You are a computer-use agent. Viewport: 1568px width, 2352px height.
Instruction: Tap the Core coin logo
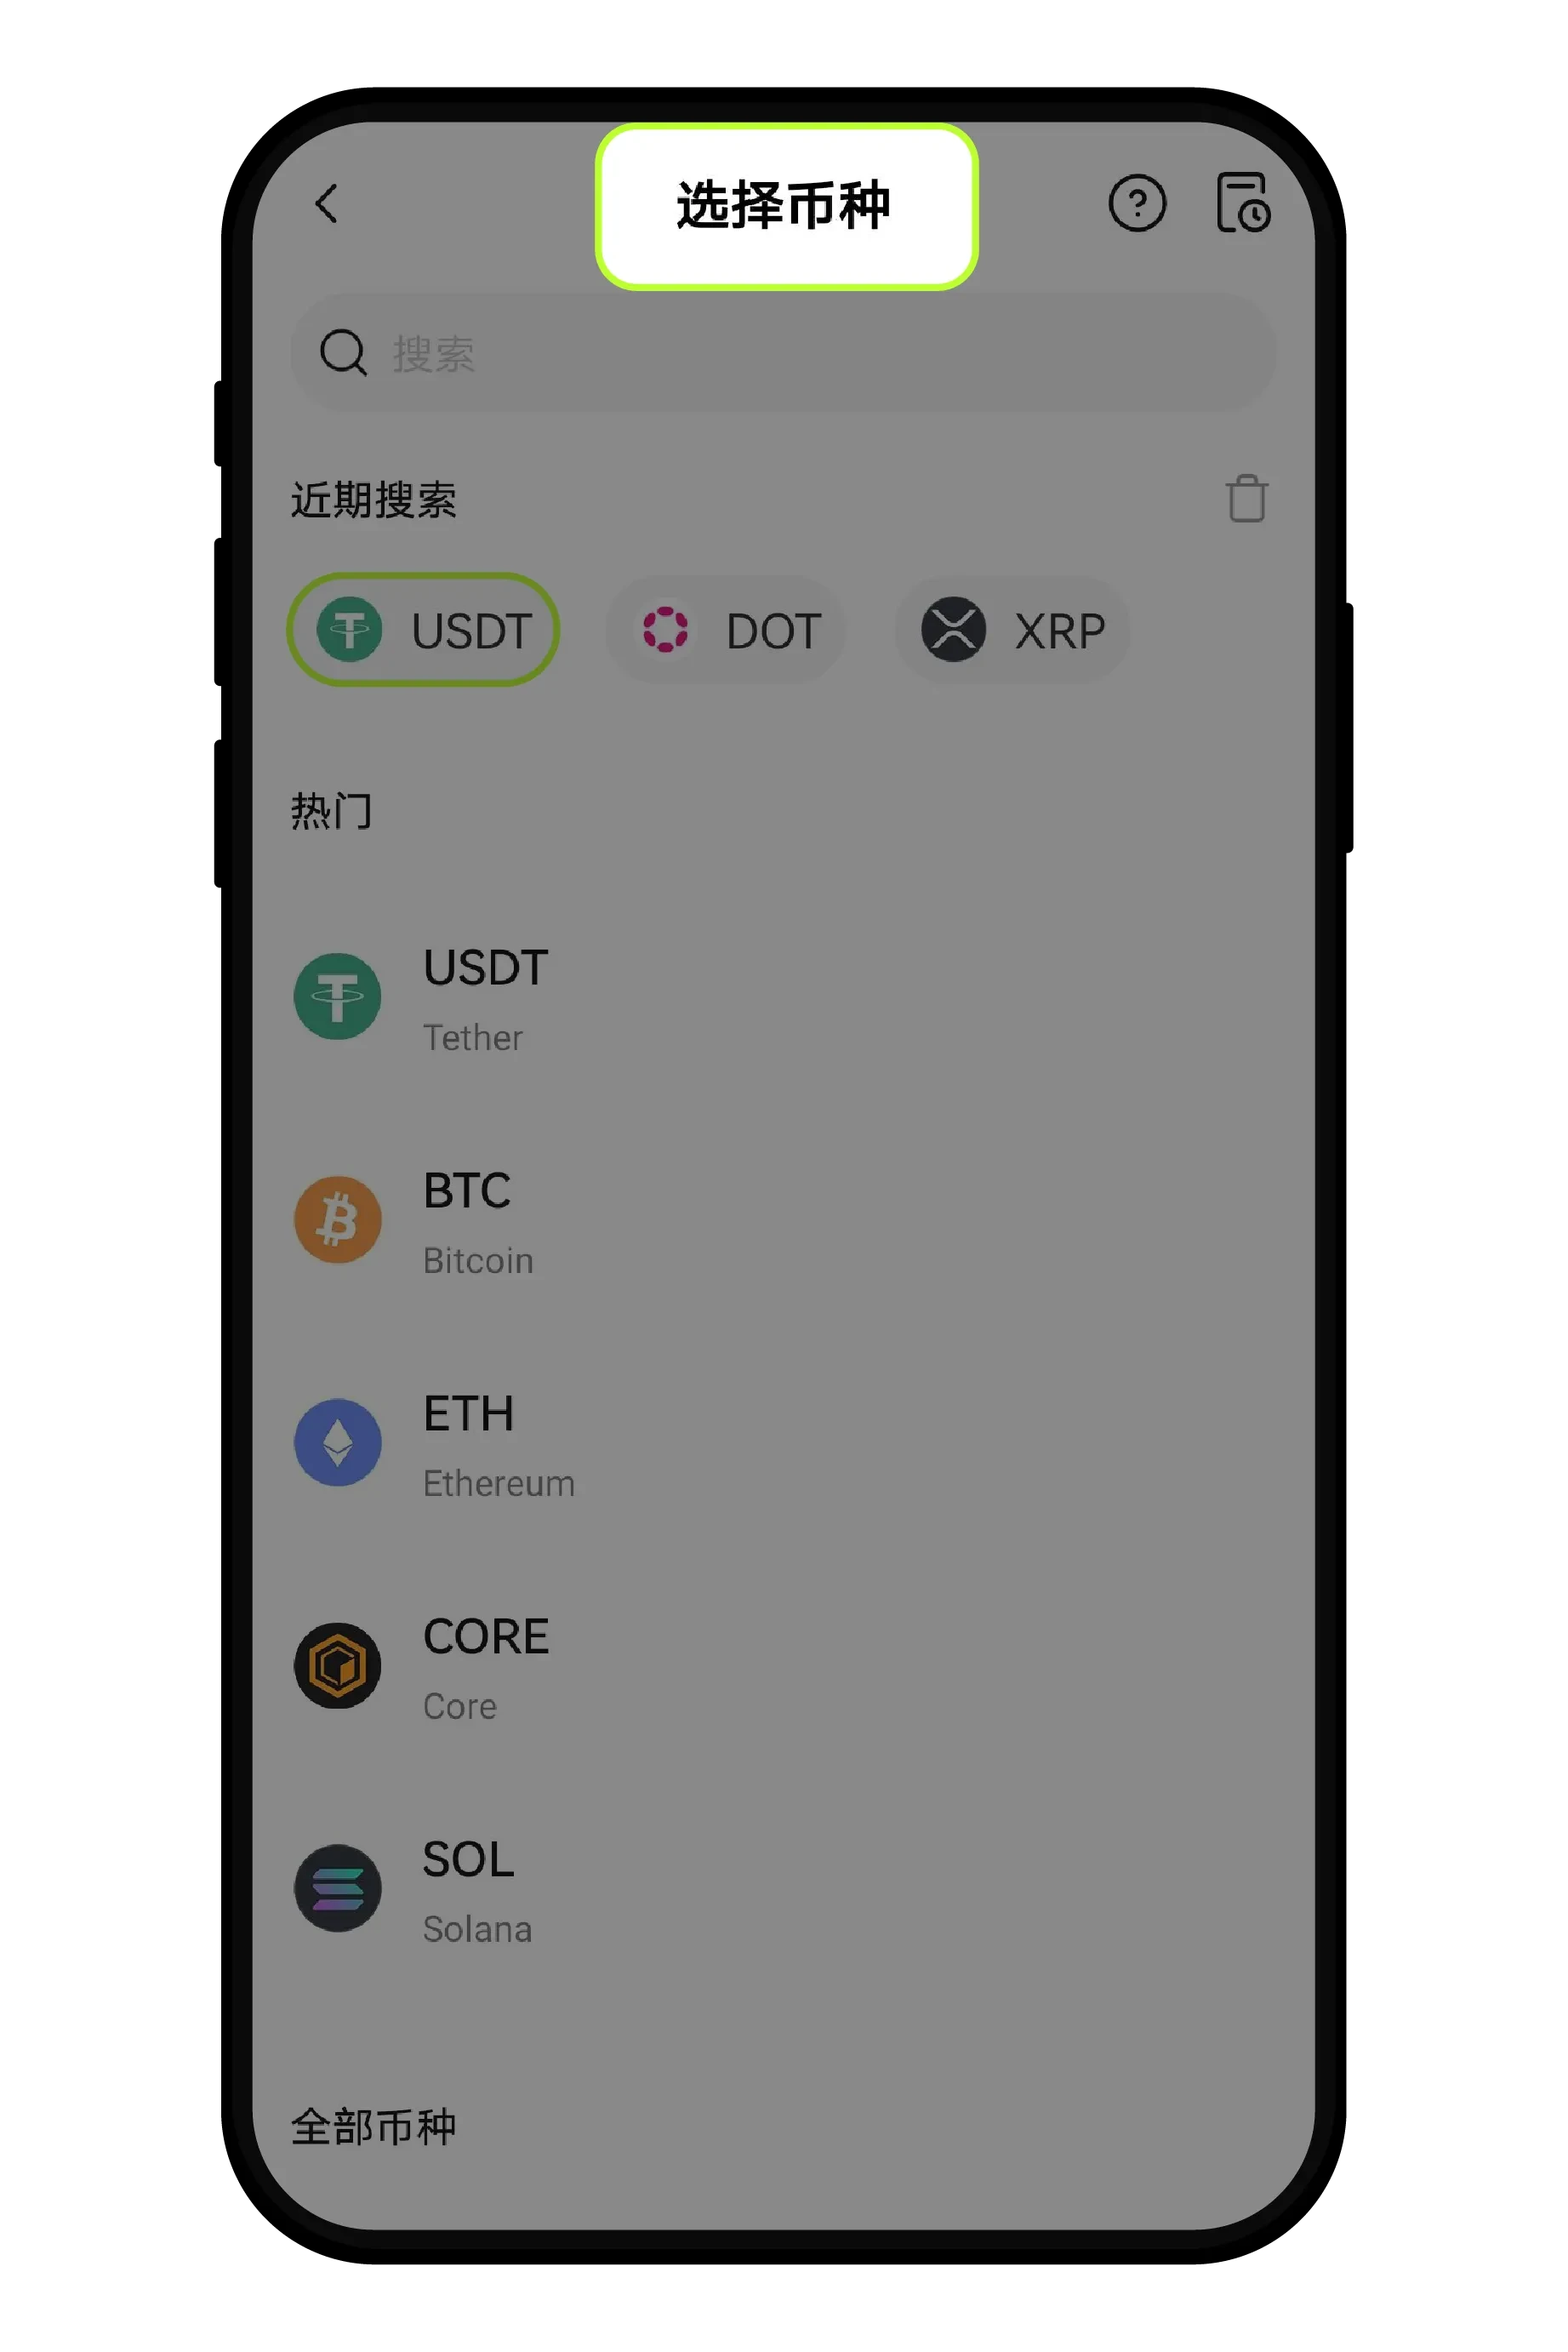337,1665
